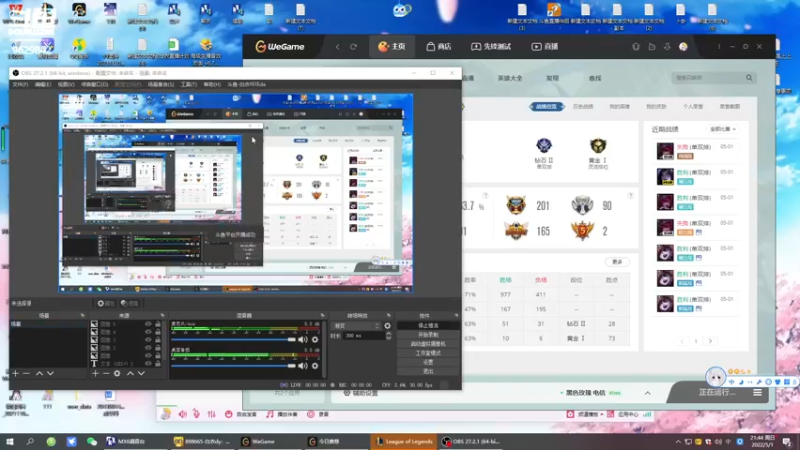Image resolution: width=800 pixels, height=450 pixels.
Task: Add a new OBS source with plus
Action: pyautogui.click(x=95, y=373)
